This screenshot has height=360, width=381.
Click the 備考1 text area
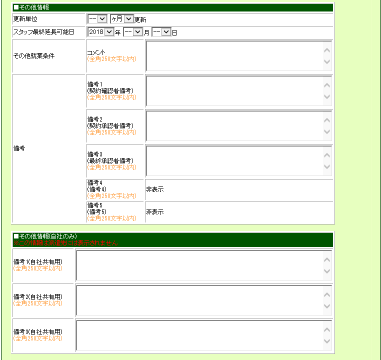[x=239, y=91]
